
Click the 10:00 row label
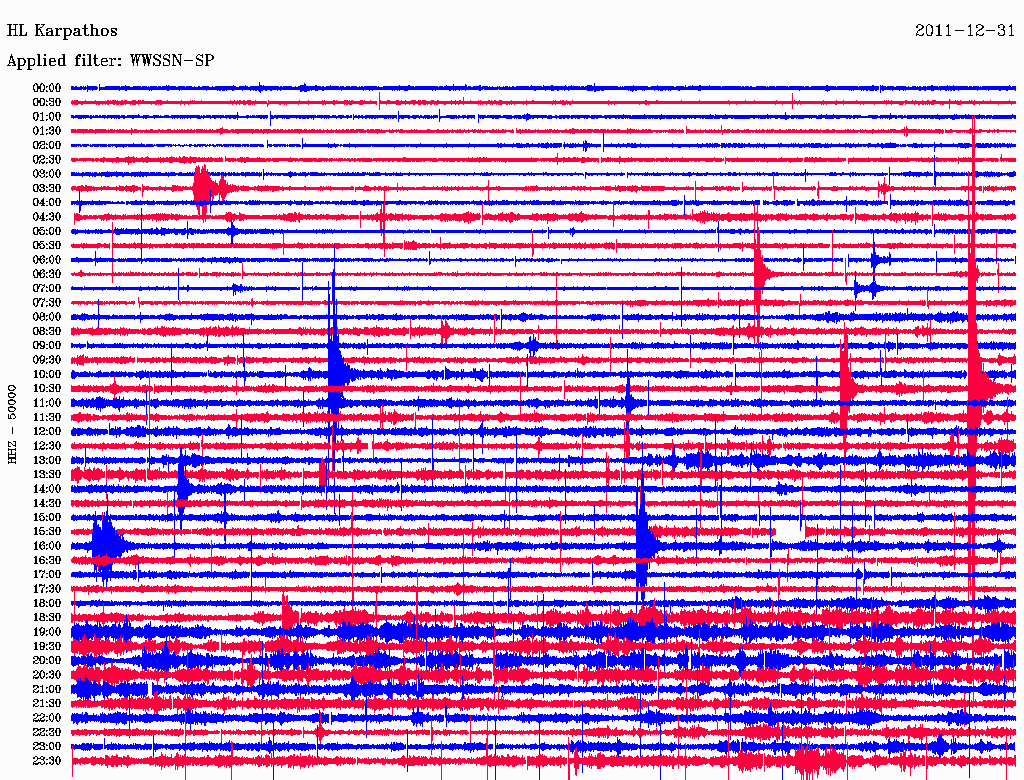pyautogui.click(x=46, y=374)
